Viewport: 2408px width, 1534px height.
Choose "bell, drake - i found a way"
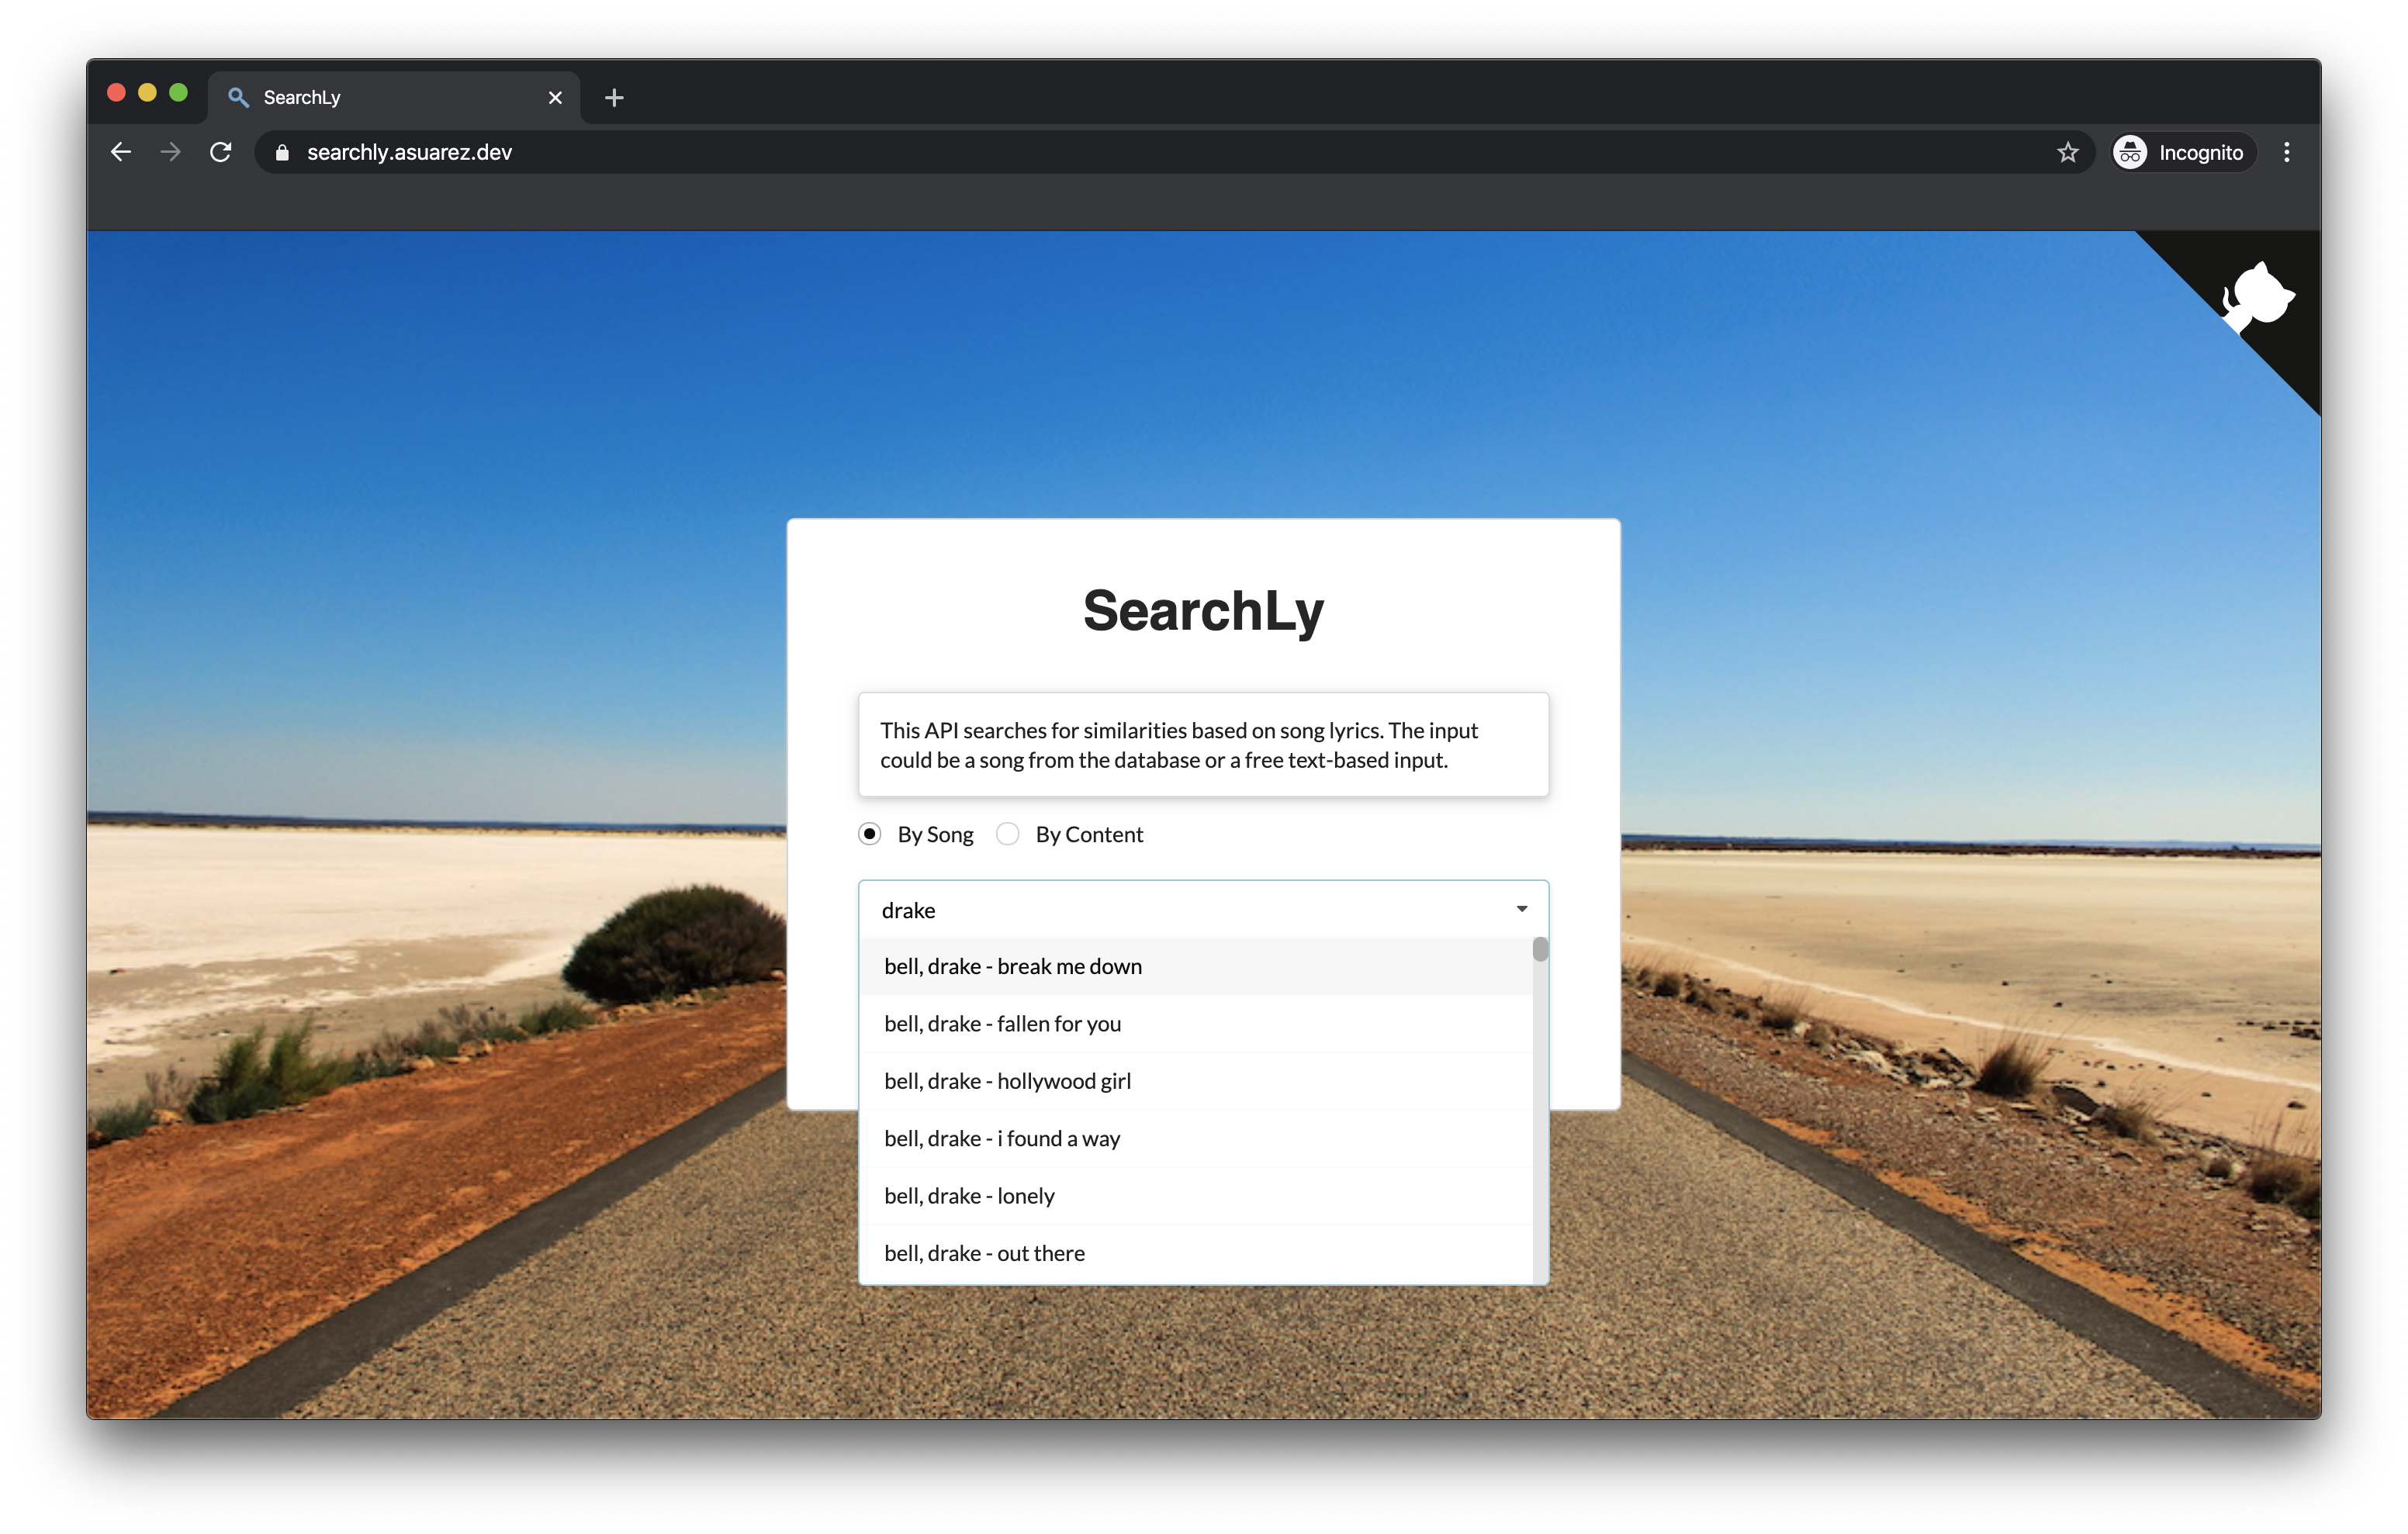[1002, 1139]
